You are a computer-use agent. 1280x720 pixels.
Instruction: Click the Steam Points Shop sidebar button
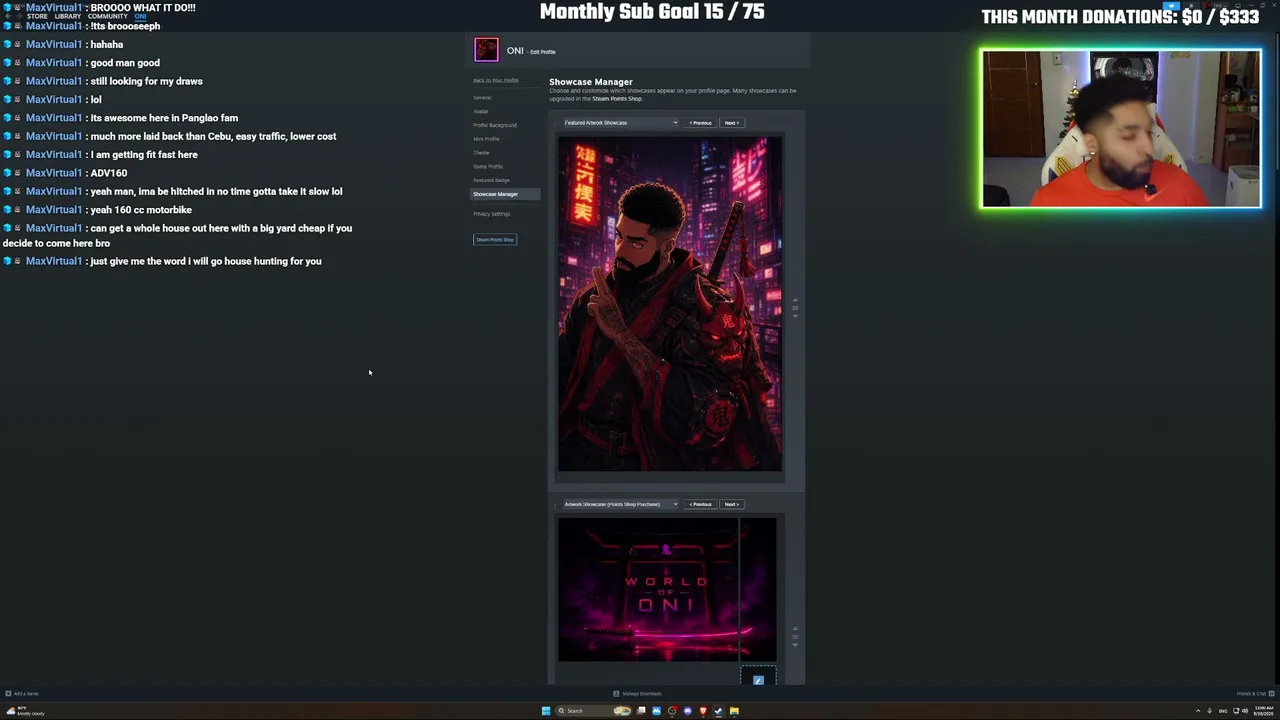[x=495, y=240]
